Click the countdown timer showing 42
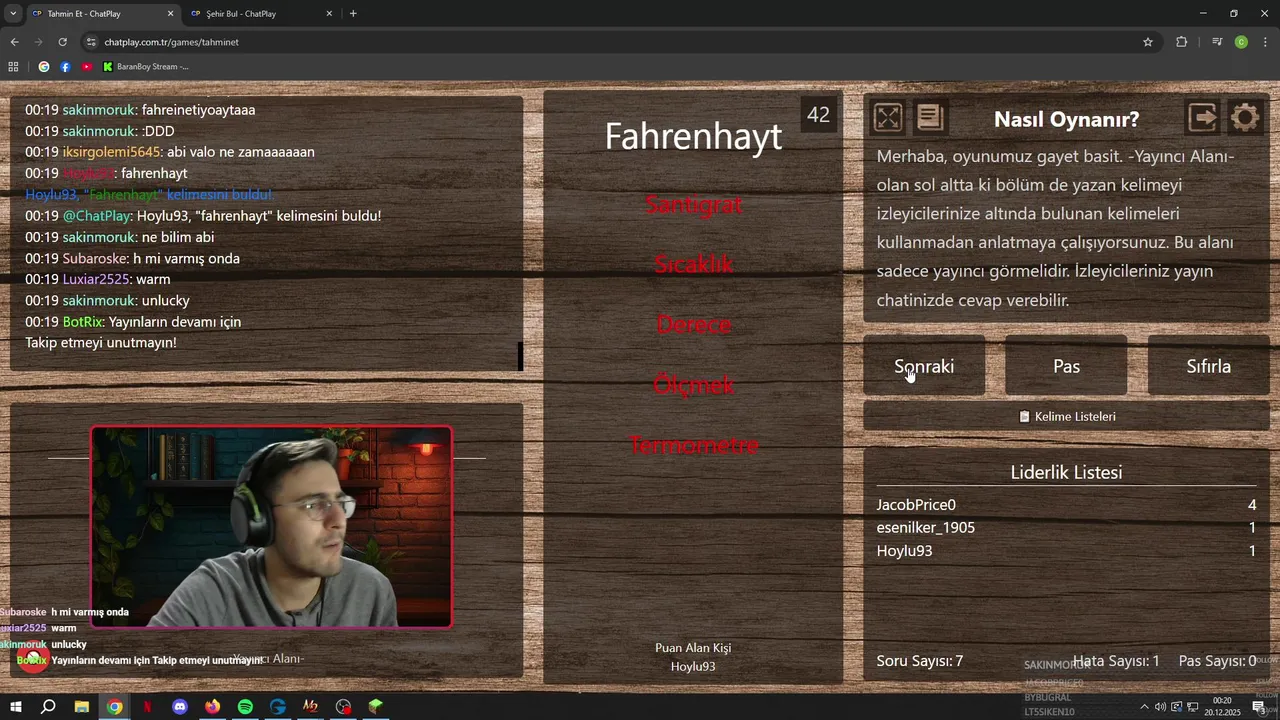Screen dimensions: 1280x720 click(x=818, y=115)
